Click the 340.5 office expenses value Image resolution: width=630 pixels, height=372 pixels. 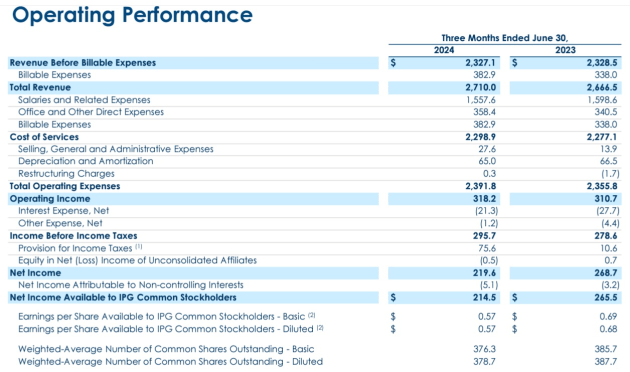[x=606, y=112]
